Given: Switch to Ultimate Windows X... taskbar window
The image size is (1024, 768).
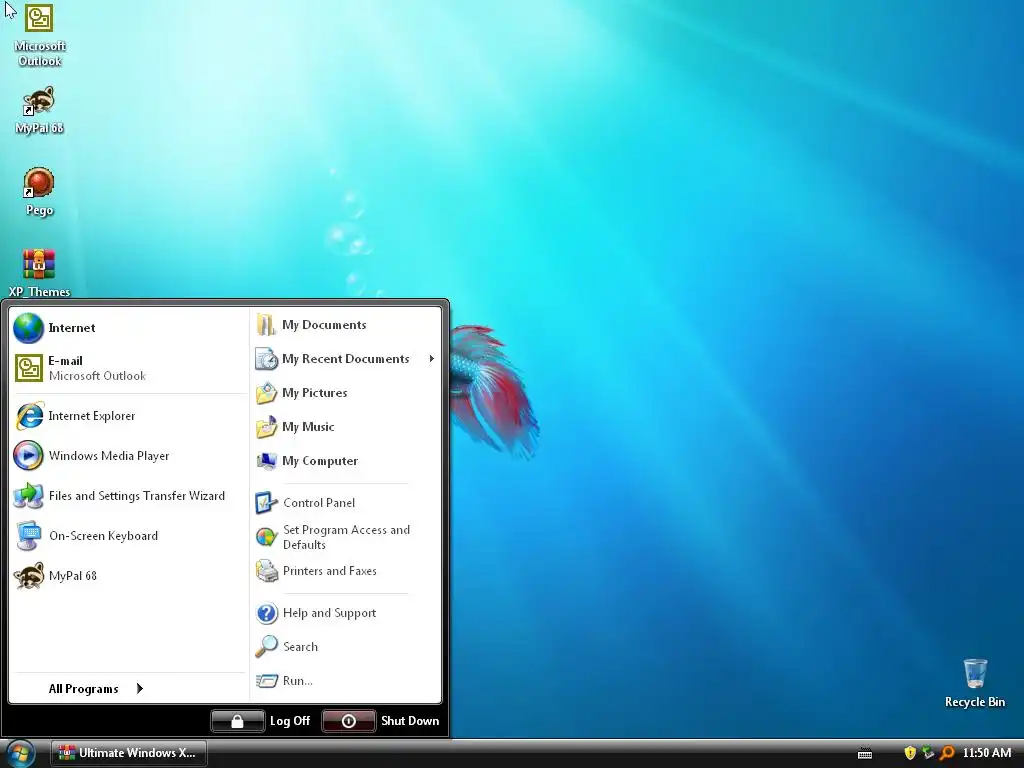Looking at the screenshot, I should click(128, 753).
